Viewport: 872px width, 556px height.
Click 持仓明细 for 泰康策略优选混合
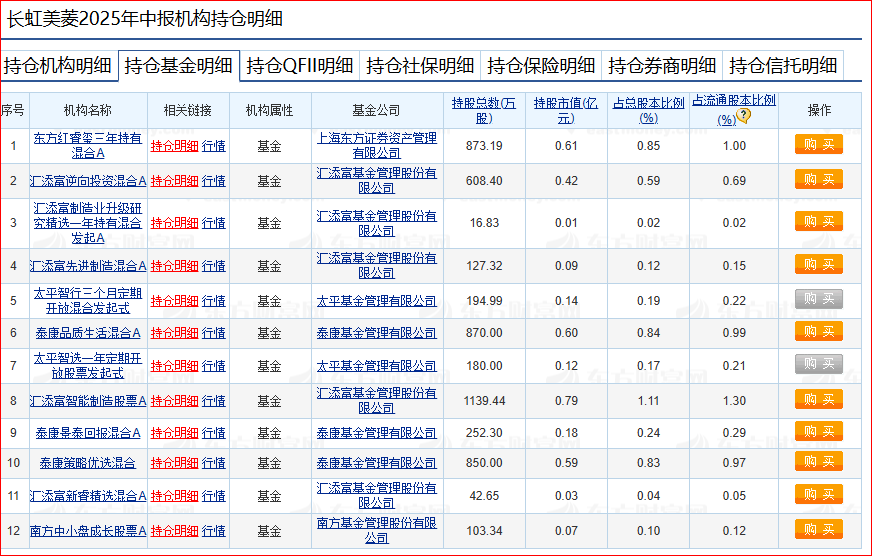[x=175, y=463]
